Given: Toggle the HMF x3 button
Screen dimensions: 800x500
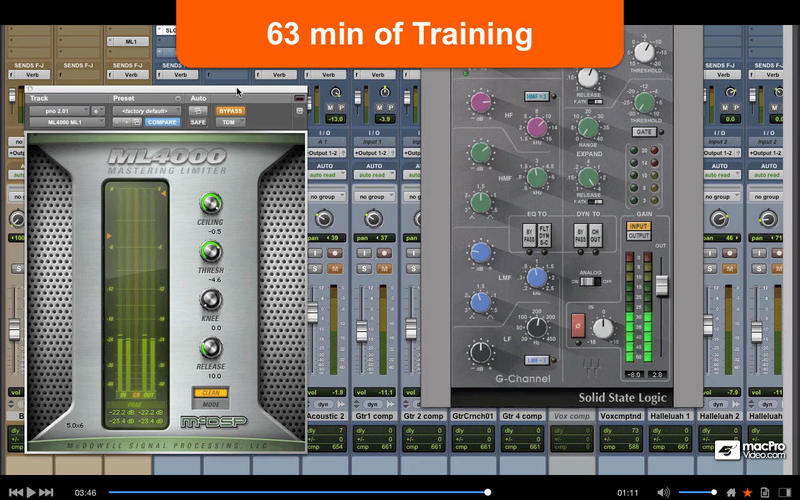Looking at the screenshot, I should click(537, 96).
